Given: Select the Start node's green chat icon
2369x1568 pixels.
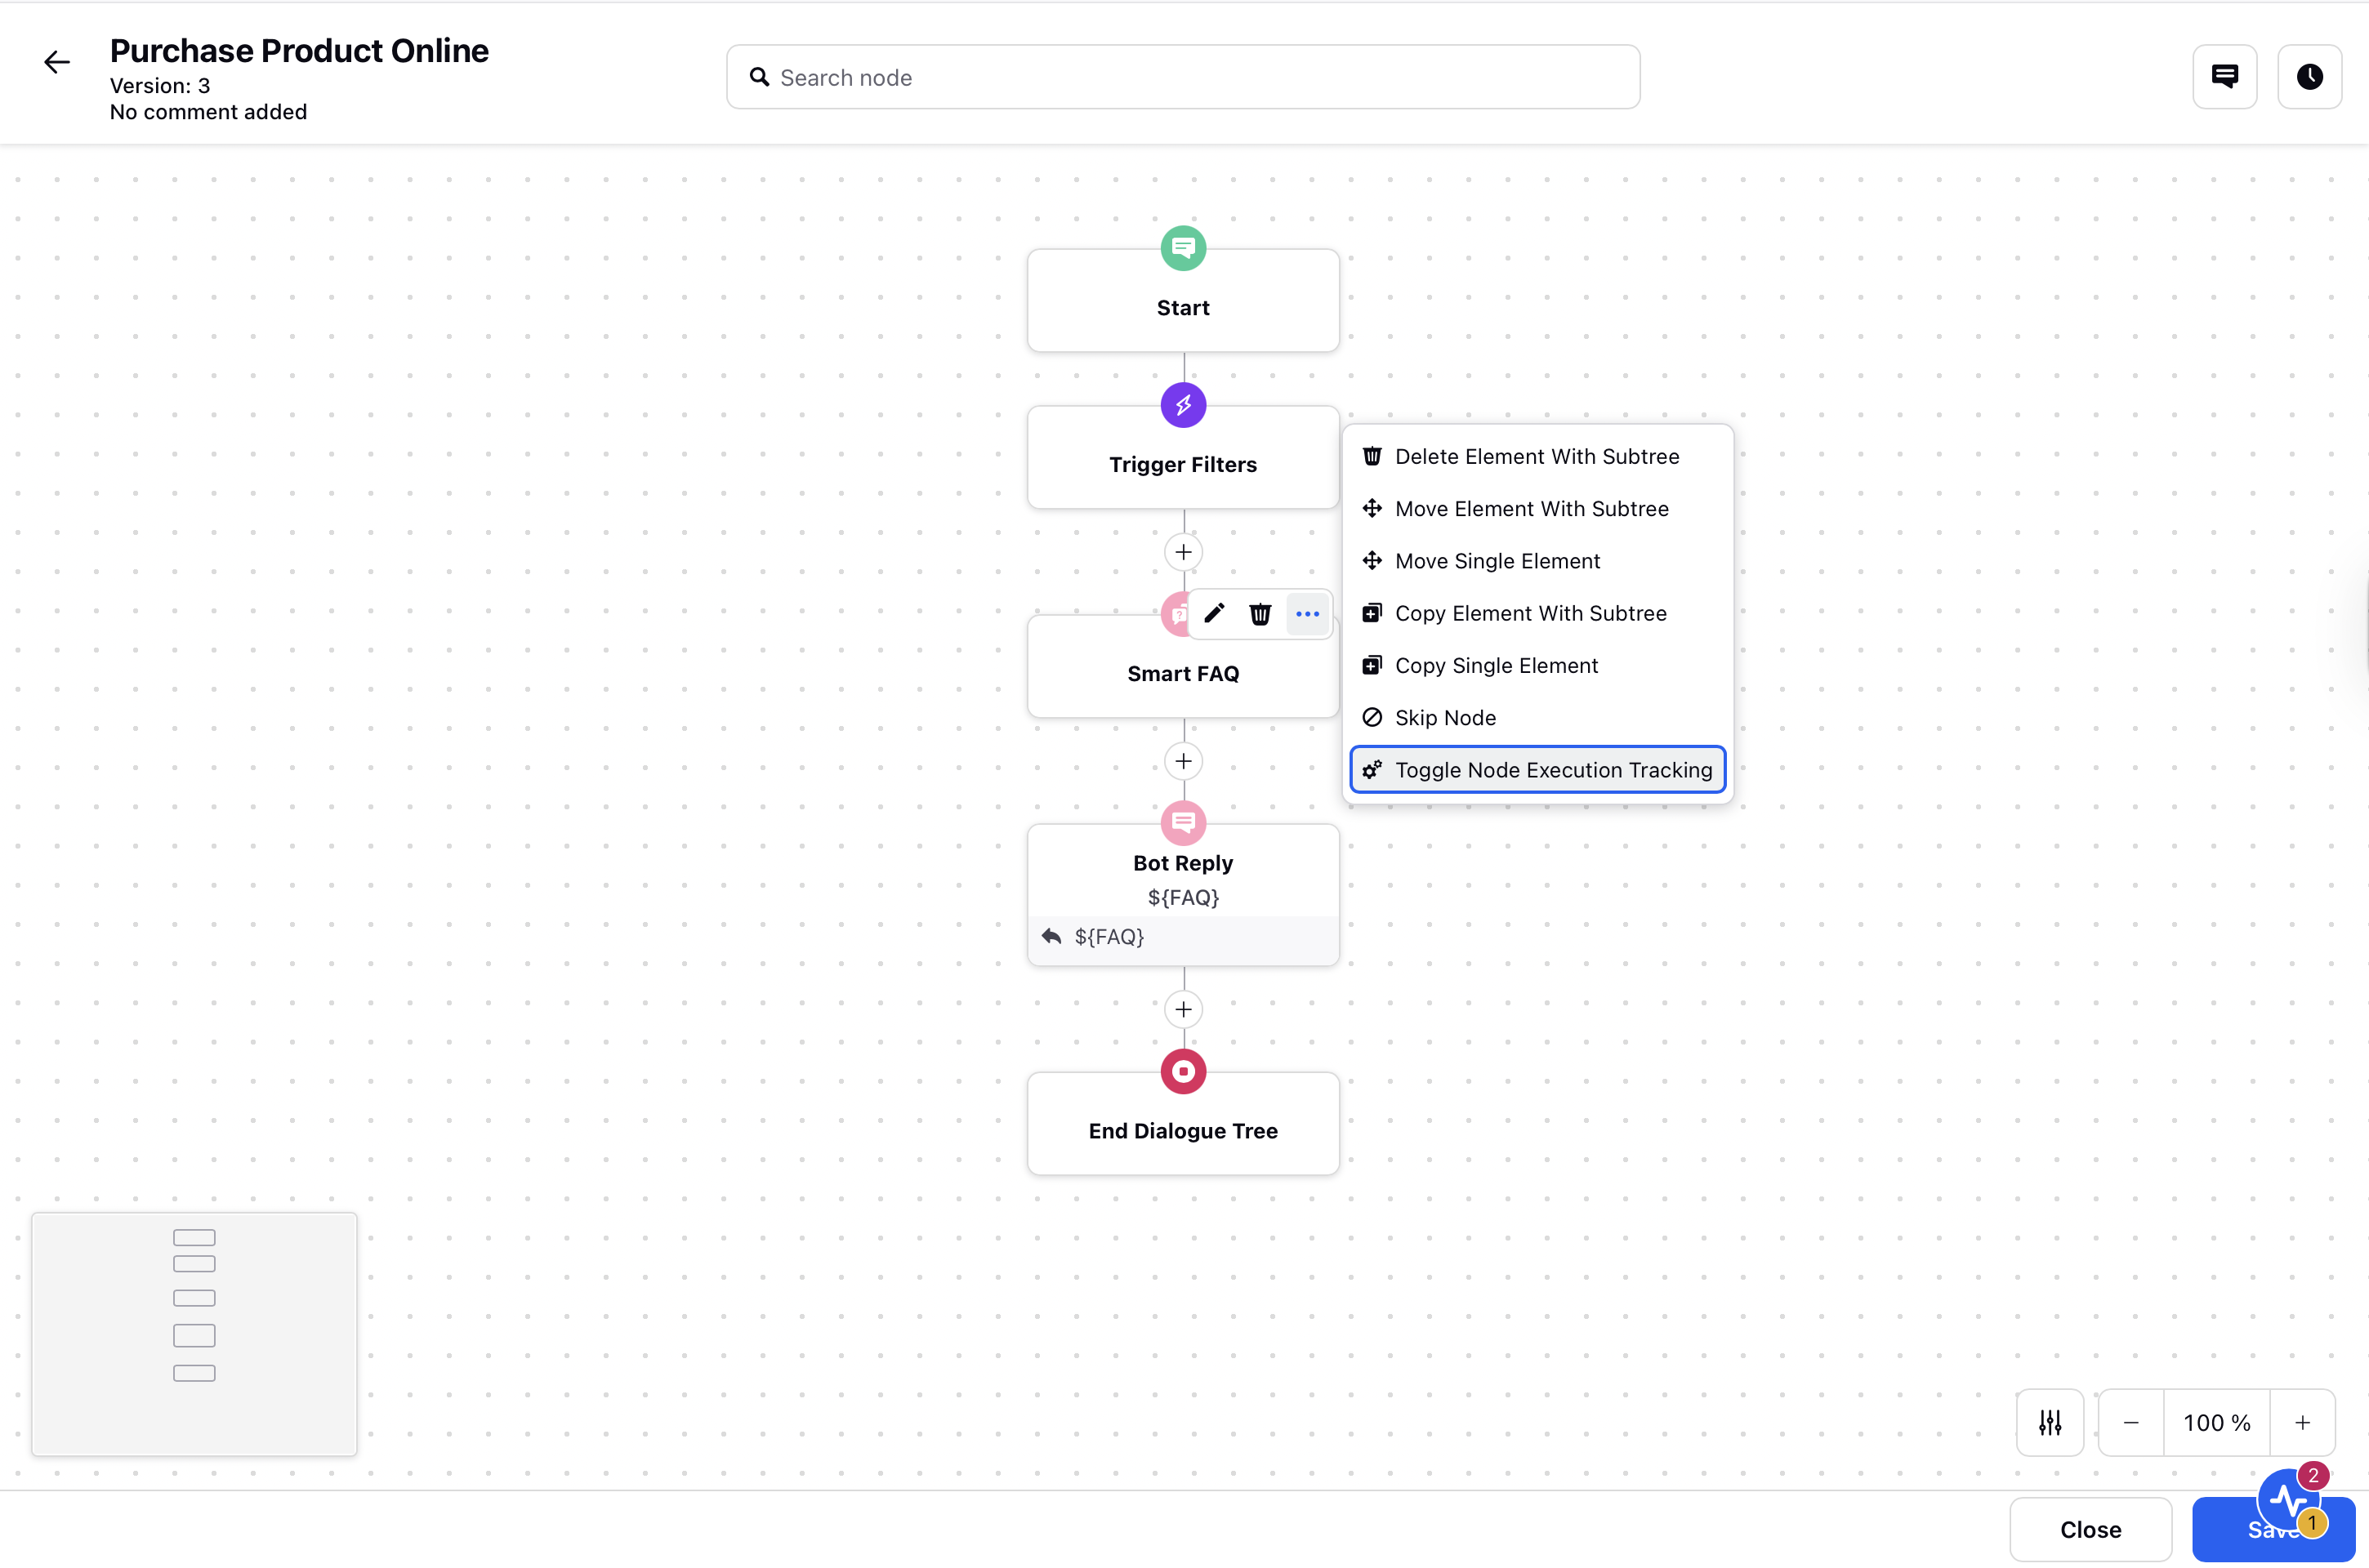Looking at the screenshot, I should [1183, 248].
